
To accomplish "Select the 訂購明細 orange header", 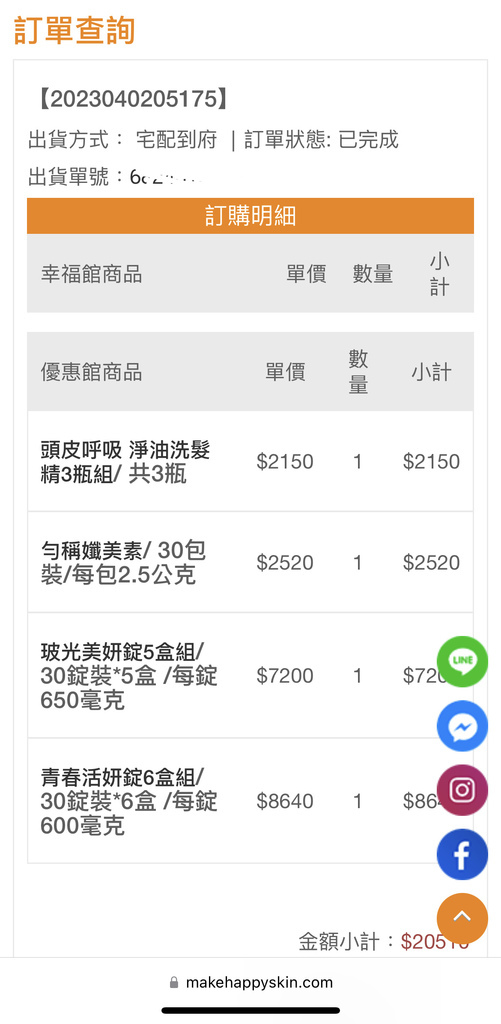I will (x=250, y=216).
